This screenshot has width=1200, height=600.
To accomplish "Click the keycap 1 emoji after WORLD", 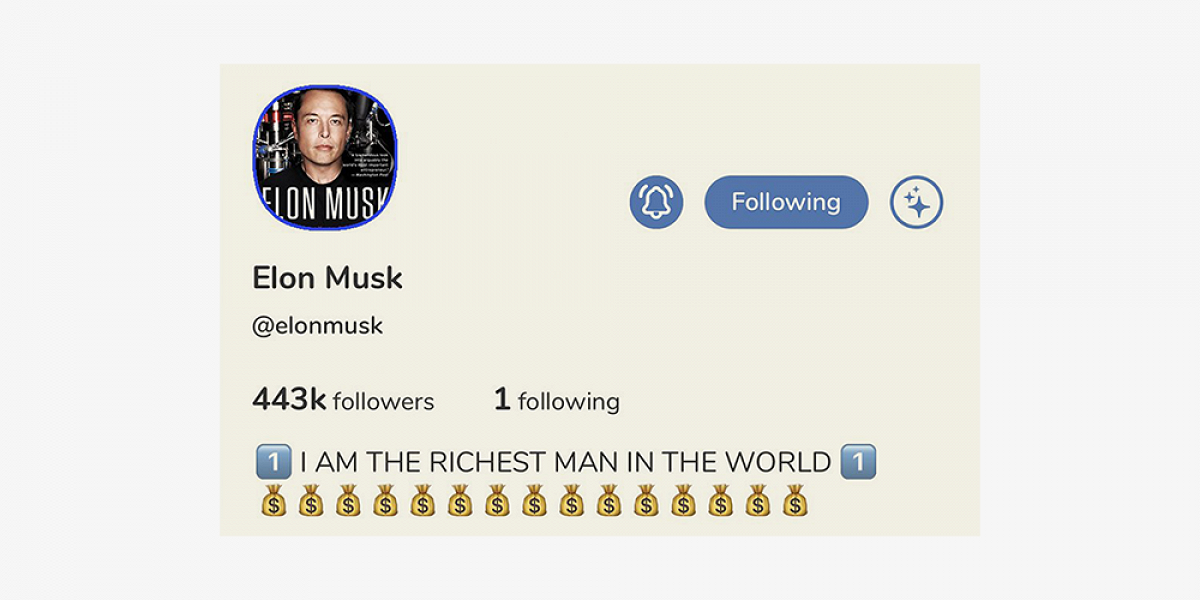I will (859, 462).
